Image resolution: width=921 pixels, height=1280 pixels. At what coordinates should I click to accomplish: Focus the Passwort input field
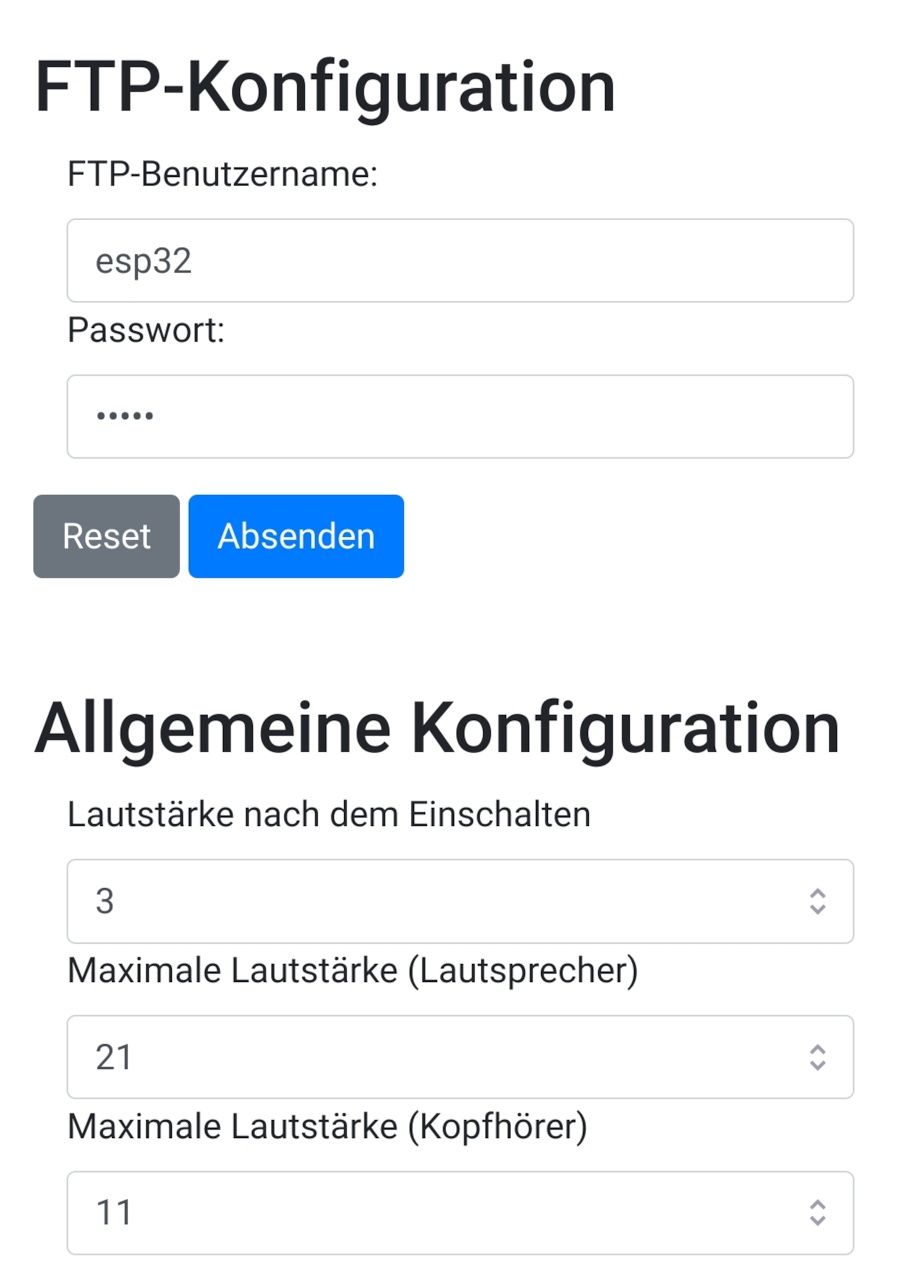(460, 416)
